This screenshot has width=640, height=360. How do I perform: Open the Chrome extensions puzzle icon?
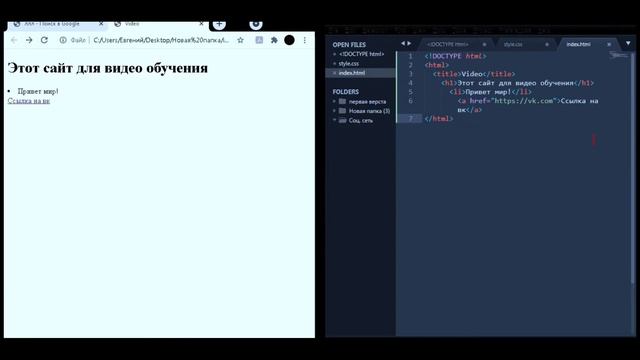[x=274, y=40]
